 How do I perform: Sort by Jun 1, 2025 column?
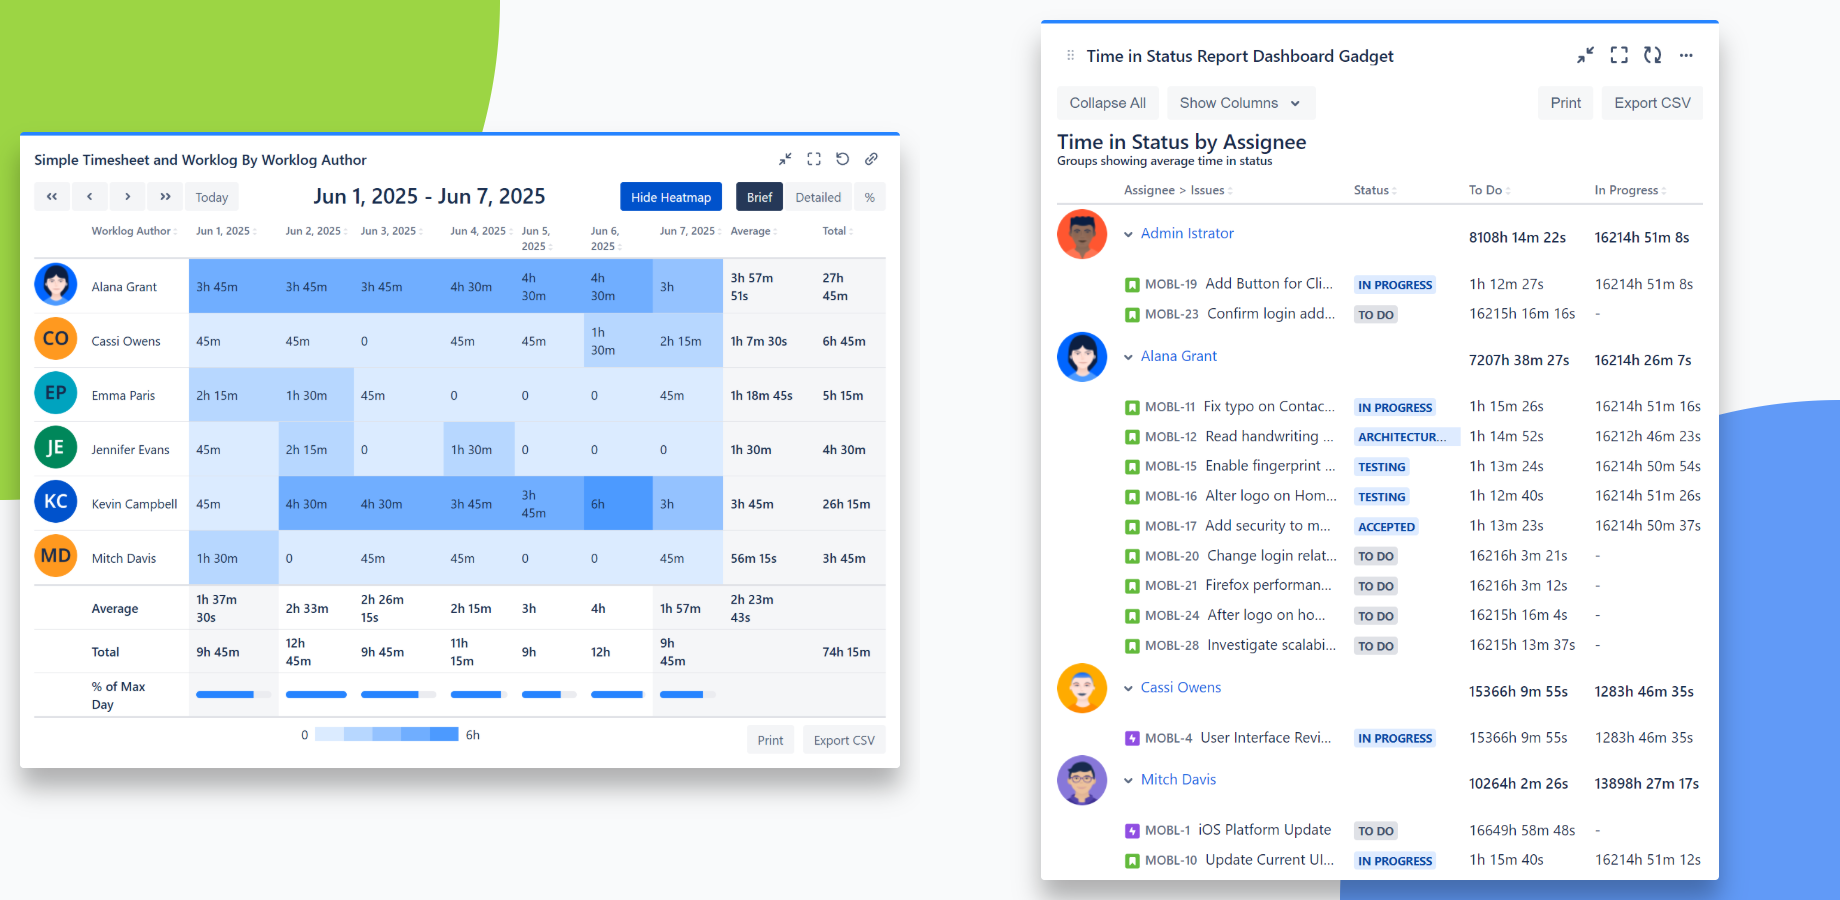click(226, 231)
